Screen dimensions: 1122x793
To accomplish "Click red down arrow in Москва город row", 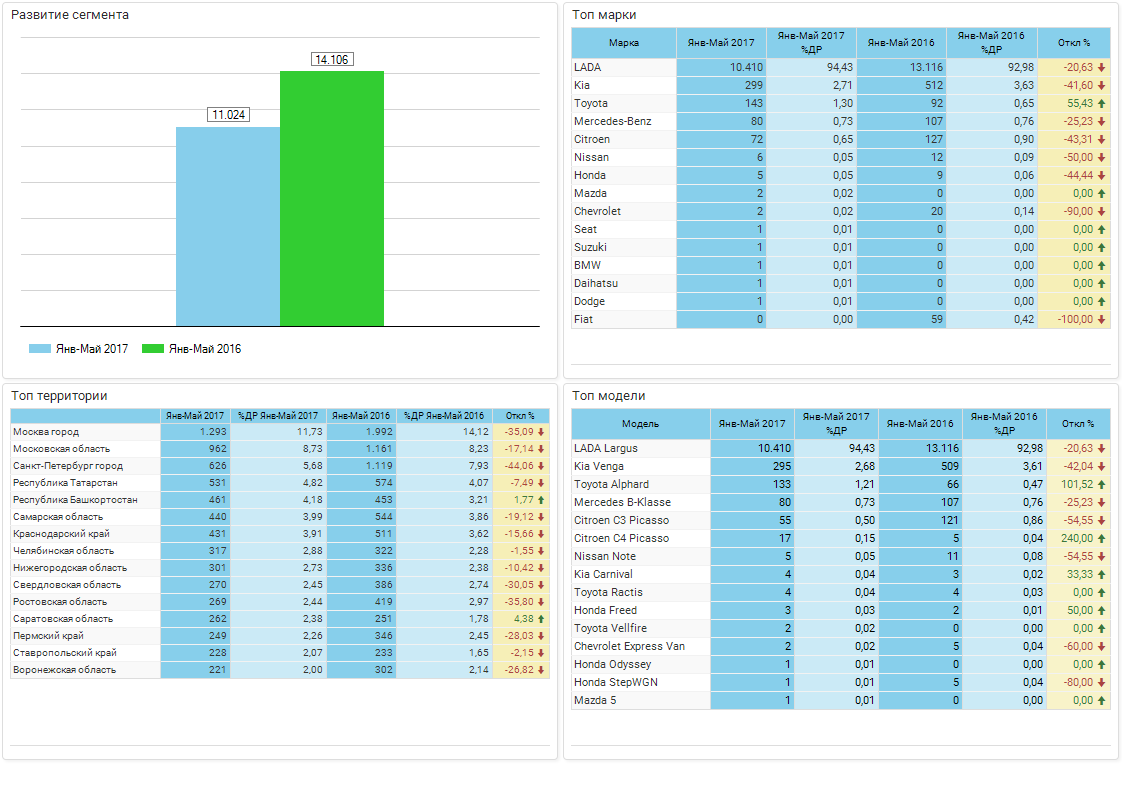I will click(541, 432).
